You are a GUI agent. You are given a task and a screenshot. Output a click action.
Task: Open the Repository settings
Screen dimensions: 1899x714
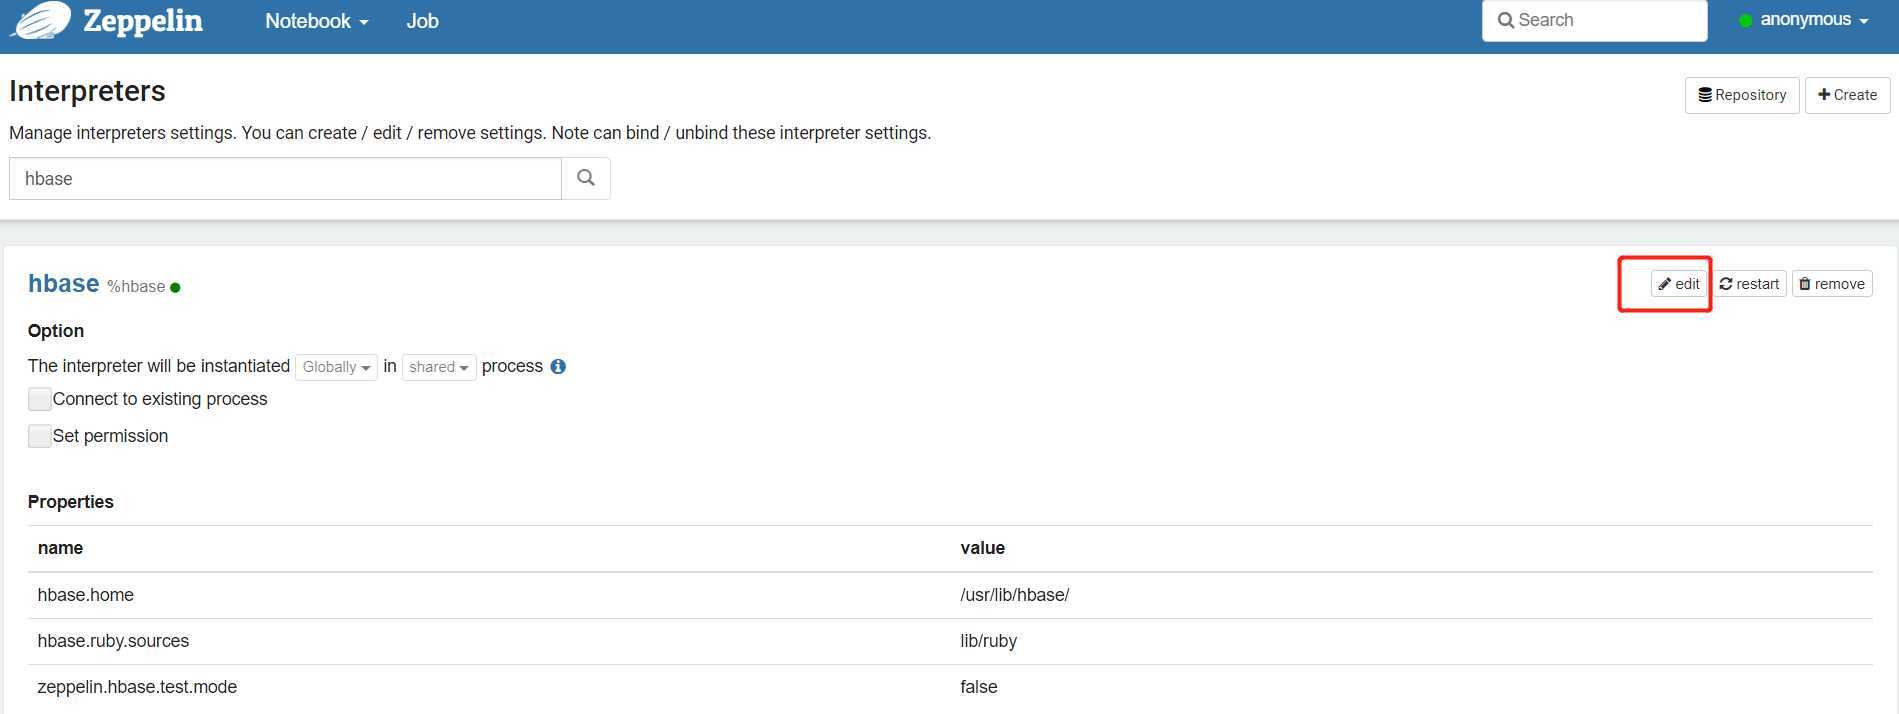coord(1742,95)
